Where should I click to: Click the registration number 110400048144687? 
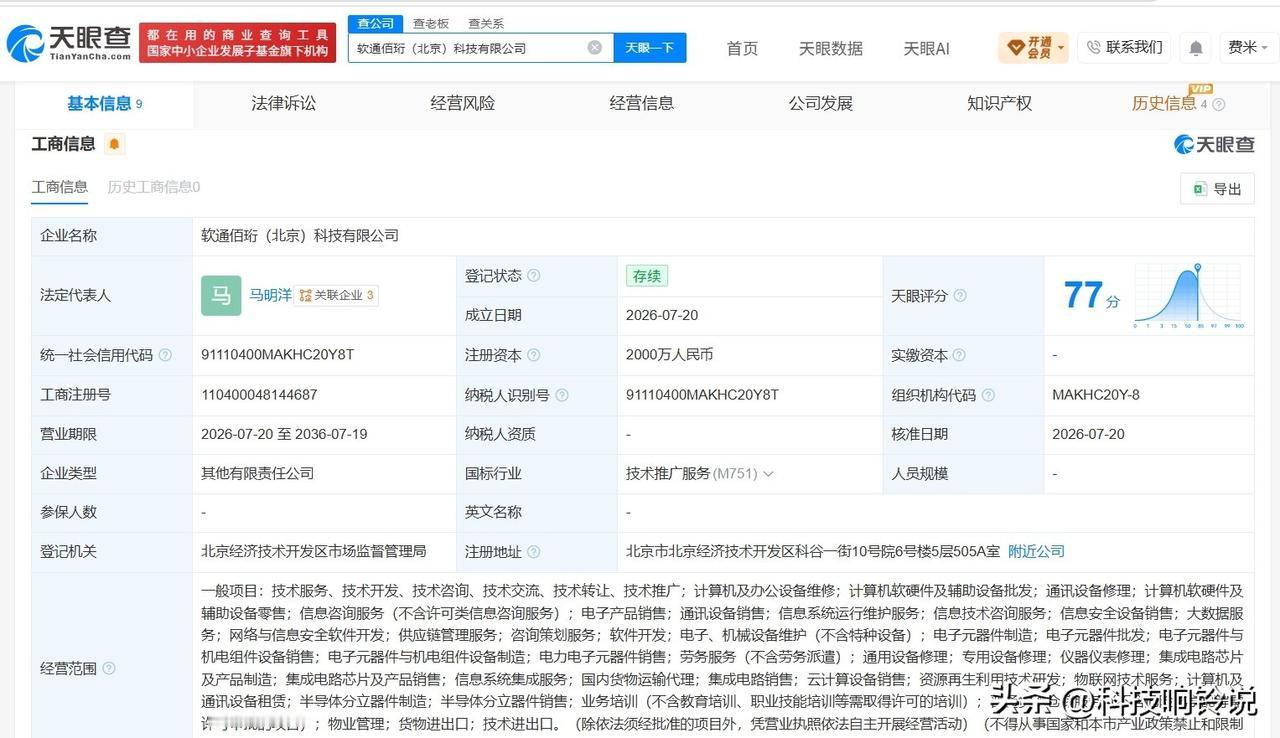[259, 395]
